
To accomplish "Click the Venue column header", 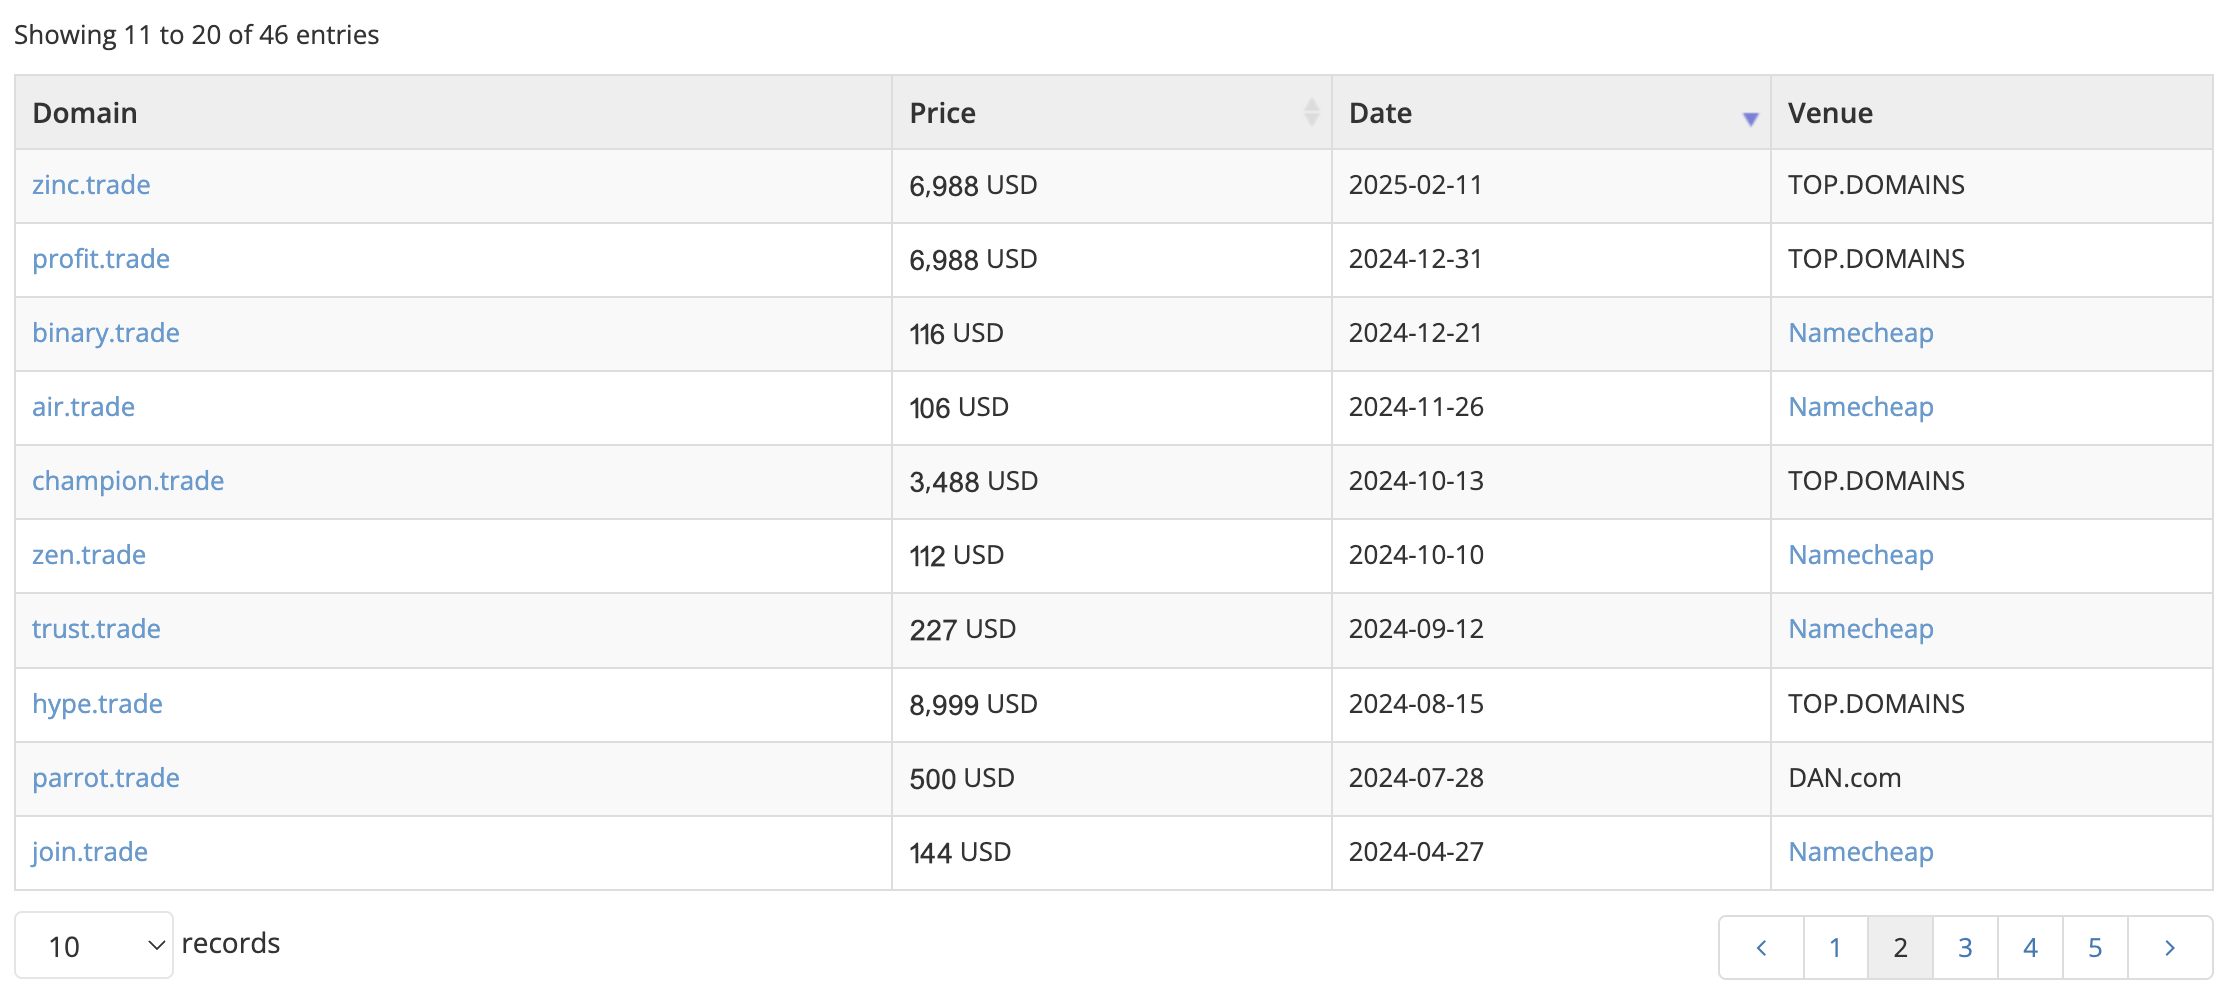I will pyautogui.click(x=1830, y=113).
